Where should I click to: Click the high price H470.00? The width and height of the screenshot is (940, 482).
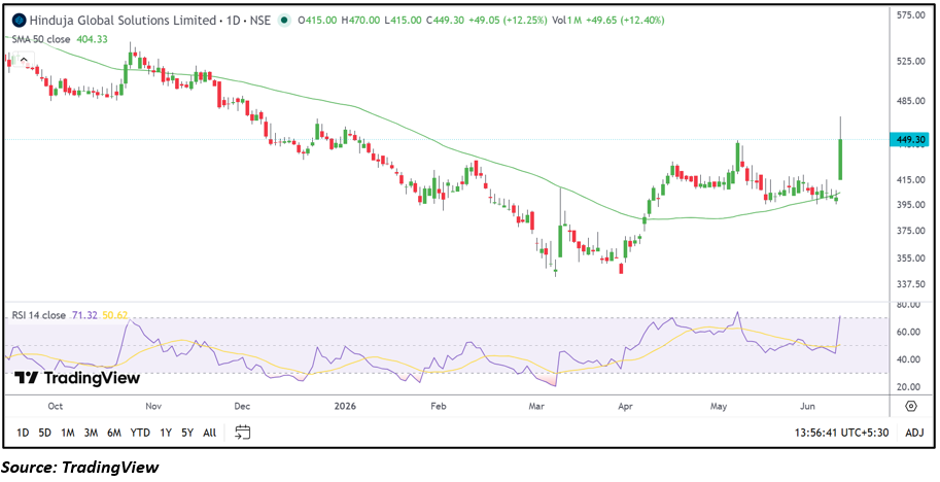[360, 20]
